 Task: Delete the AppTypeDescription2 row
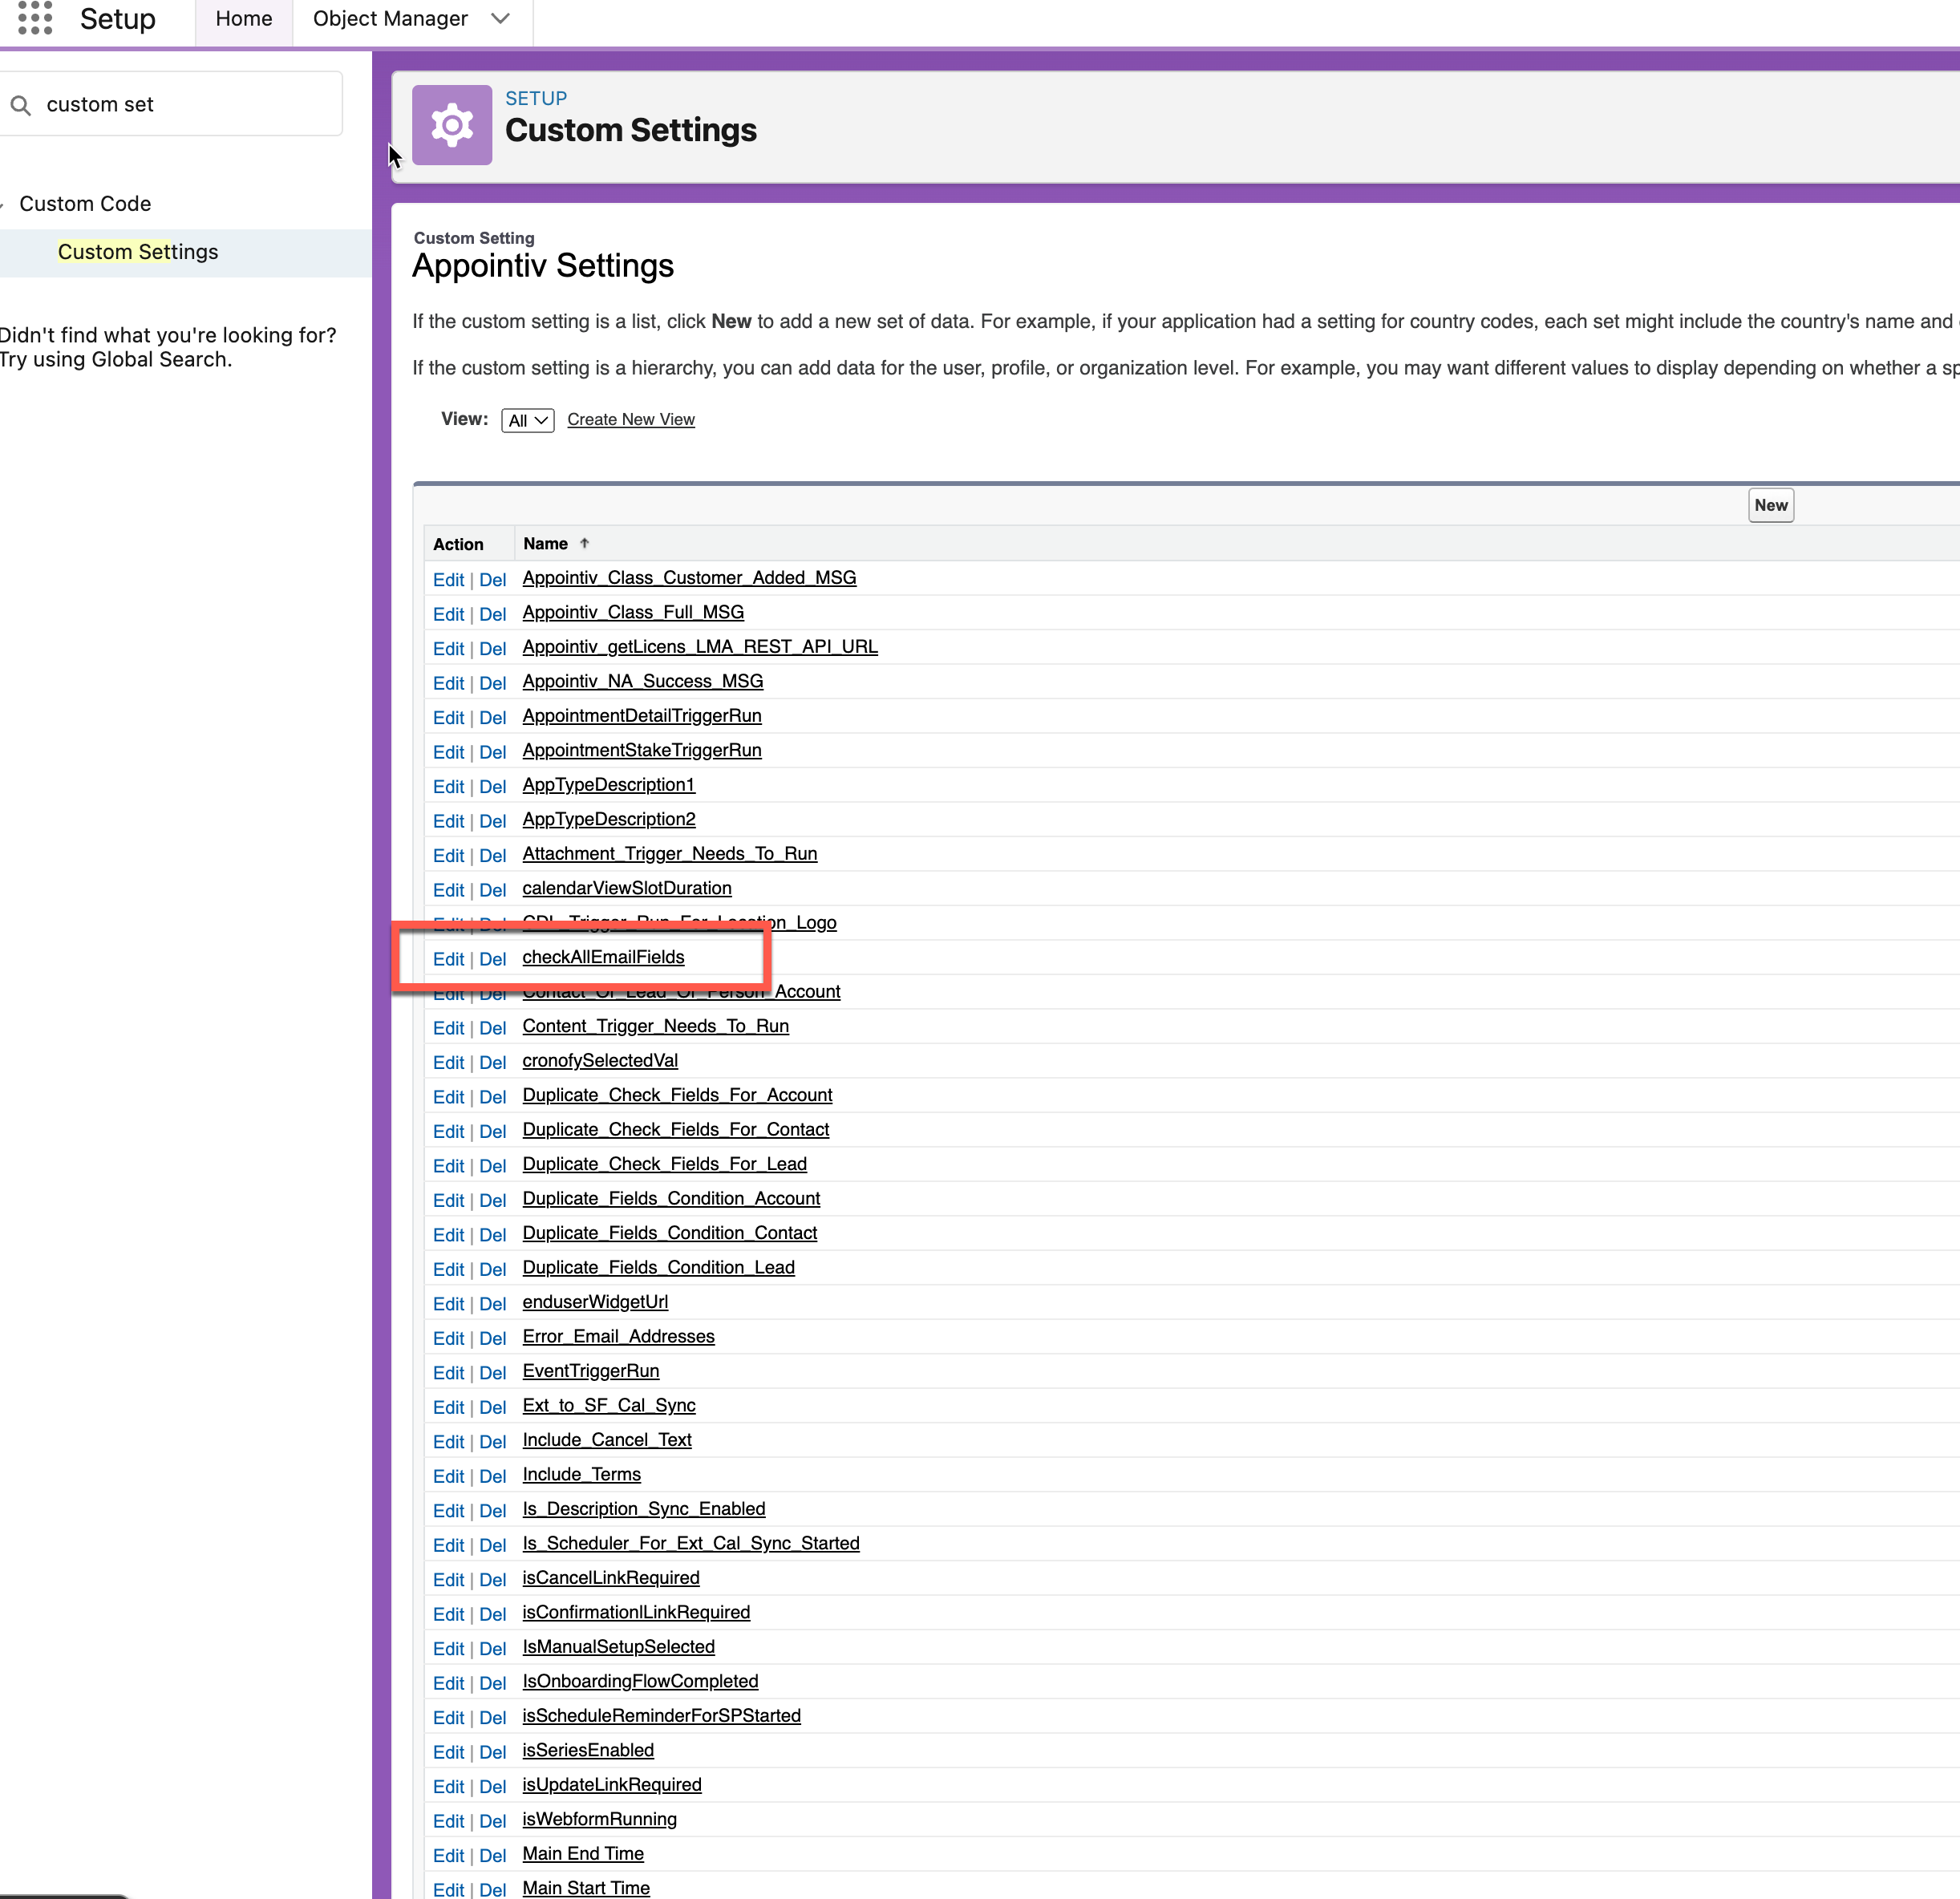[493, 821]
